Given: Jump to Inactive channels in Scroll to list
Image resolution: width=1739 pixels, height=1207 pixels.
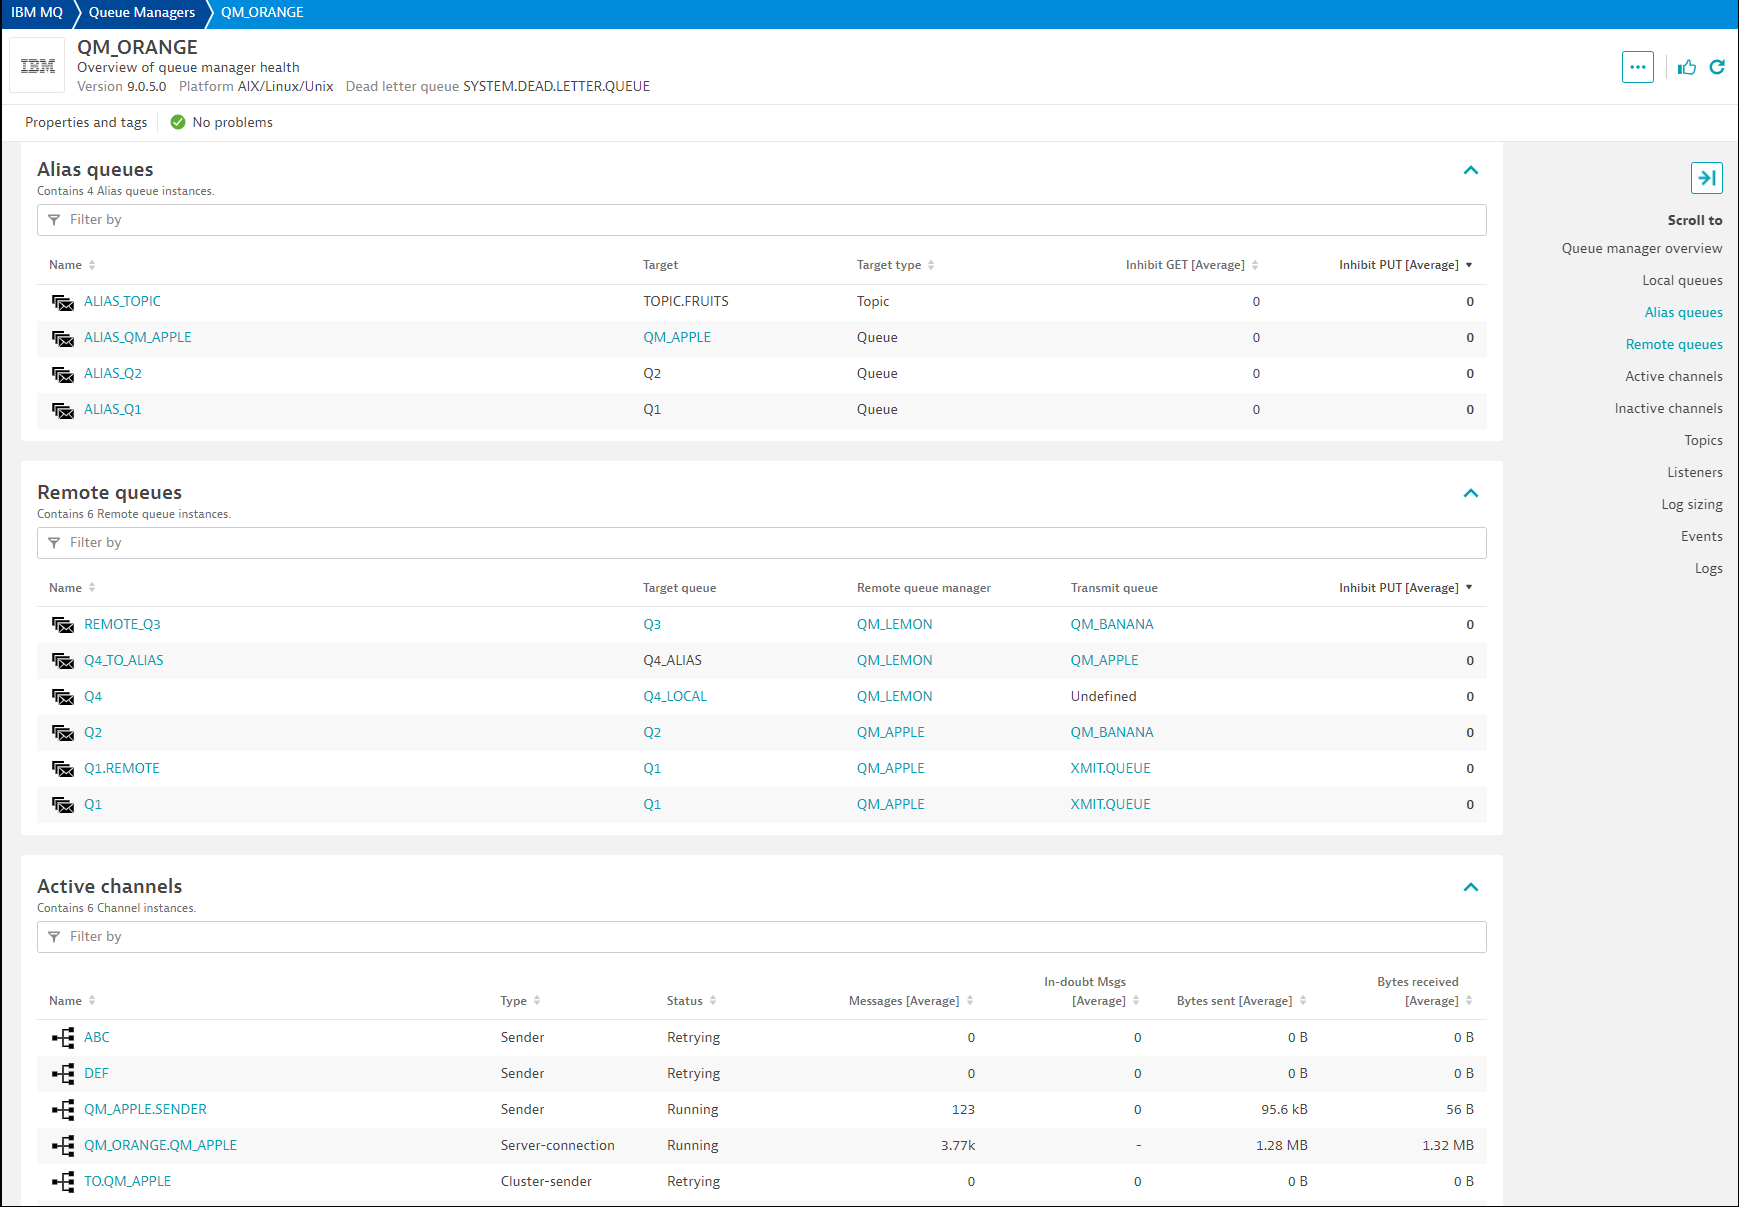Looking at the screenshot, I should tap(1668, 408).
